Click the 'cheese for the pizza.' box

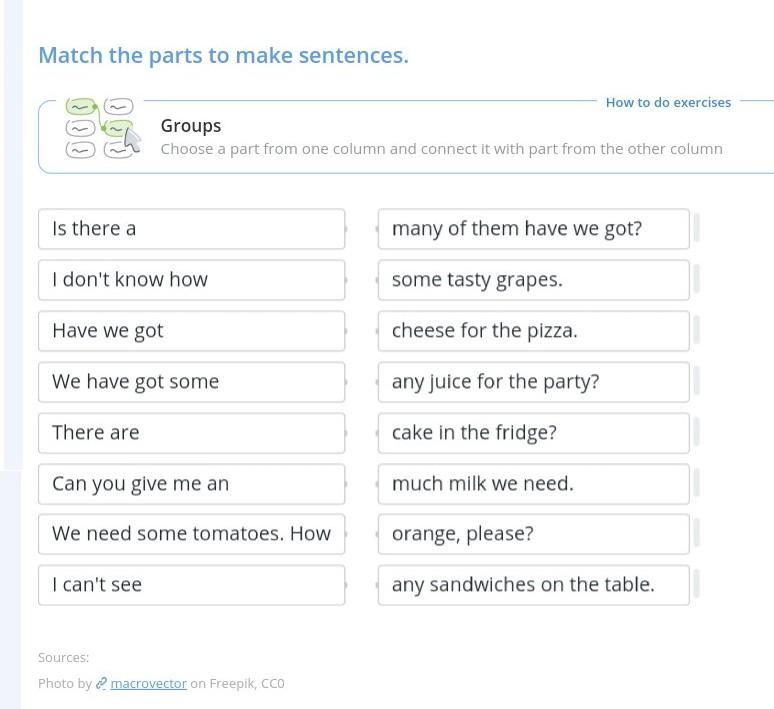pos(533,331)
